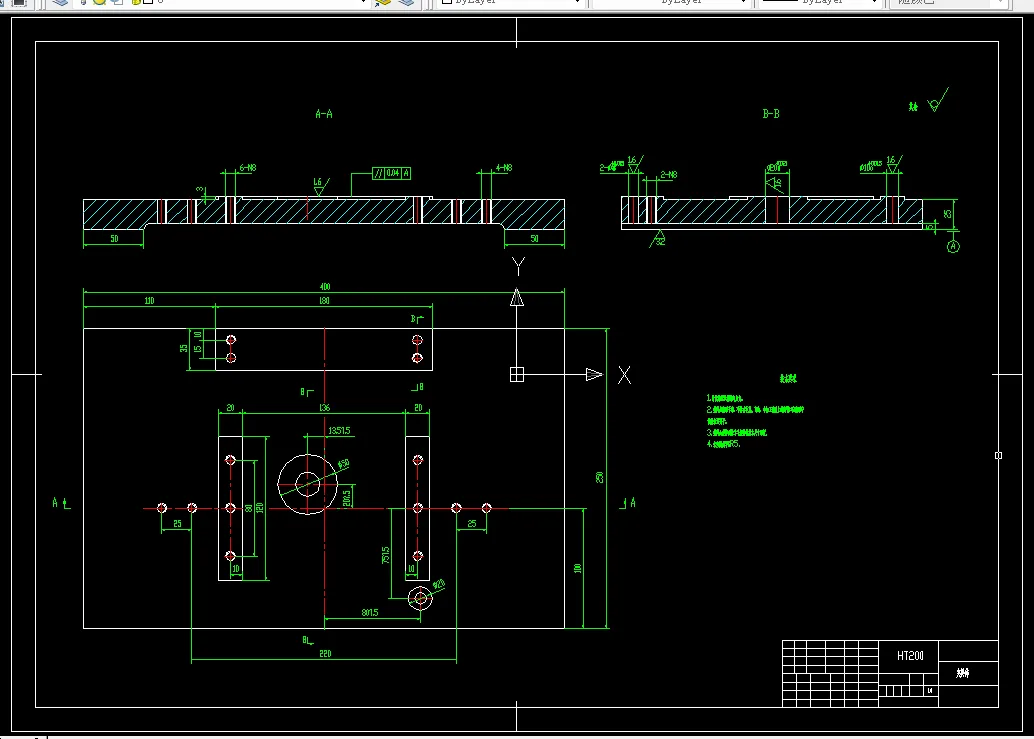
Task: Select the left 25 hole spacing dimension
Action: point(177,523)
